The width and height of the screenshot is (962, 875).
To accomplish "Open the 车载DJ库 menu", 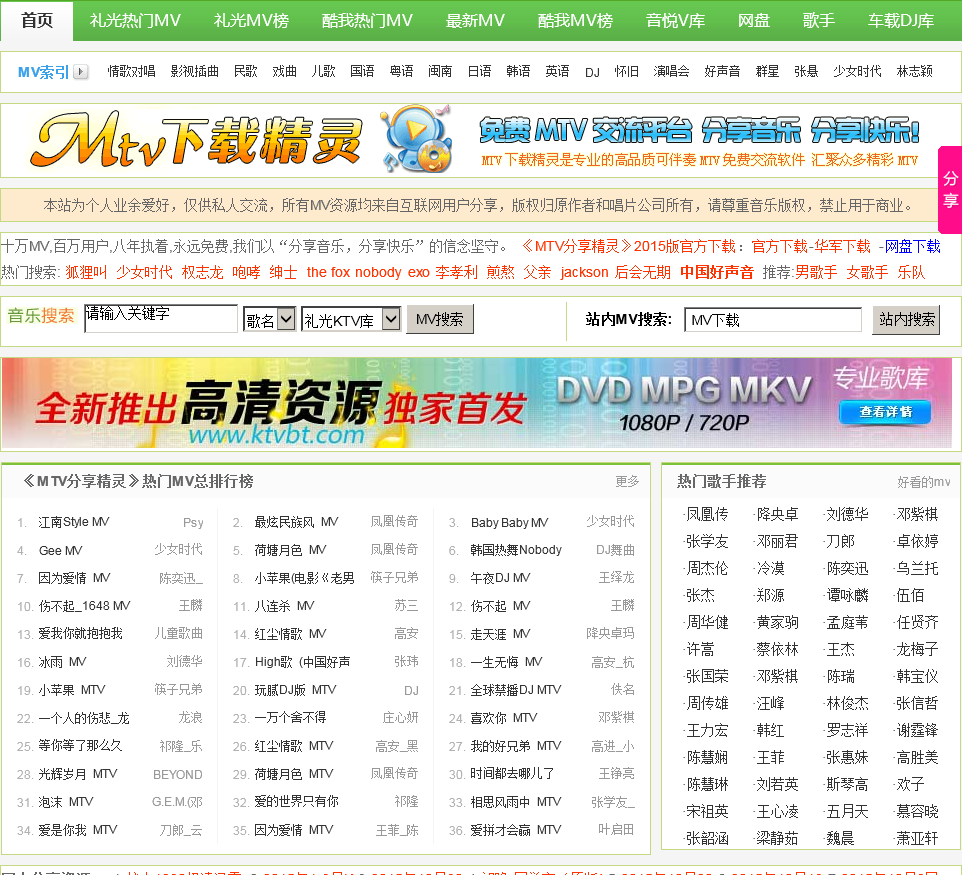I will pyautogui.click(x=901, y=20).
